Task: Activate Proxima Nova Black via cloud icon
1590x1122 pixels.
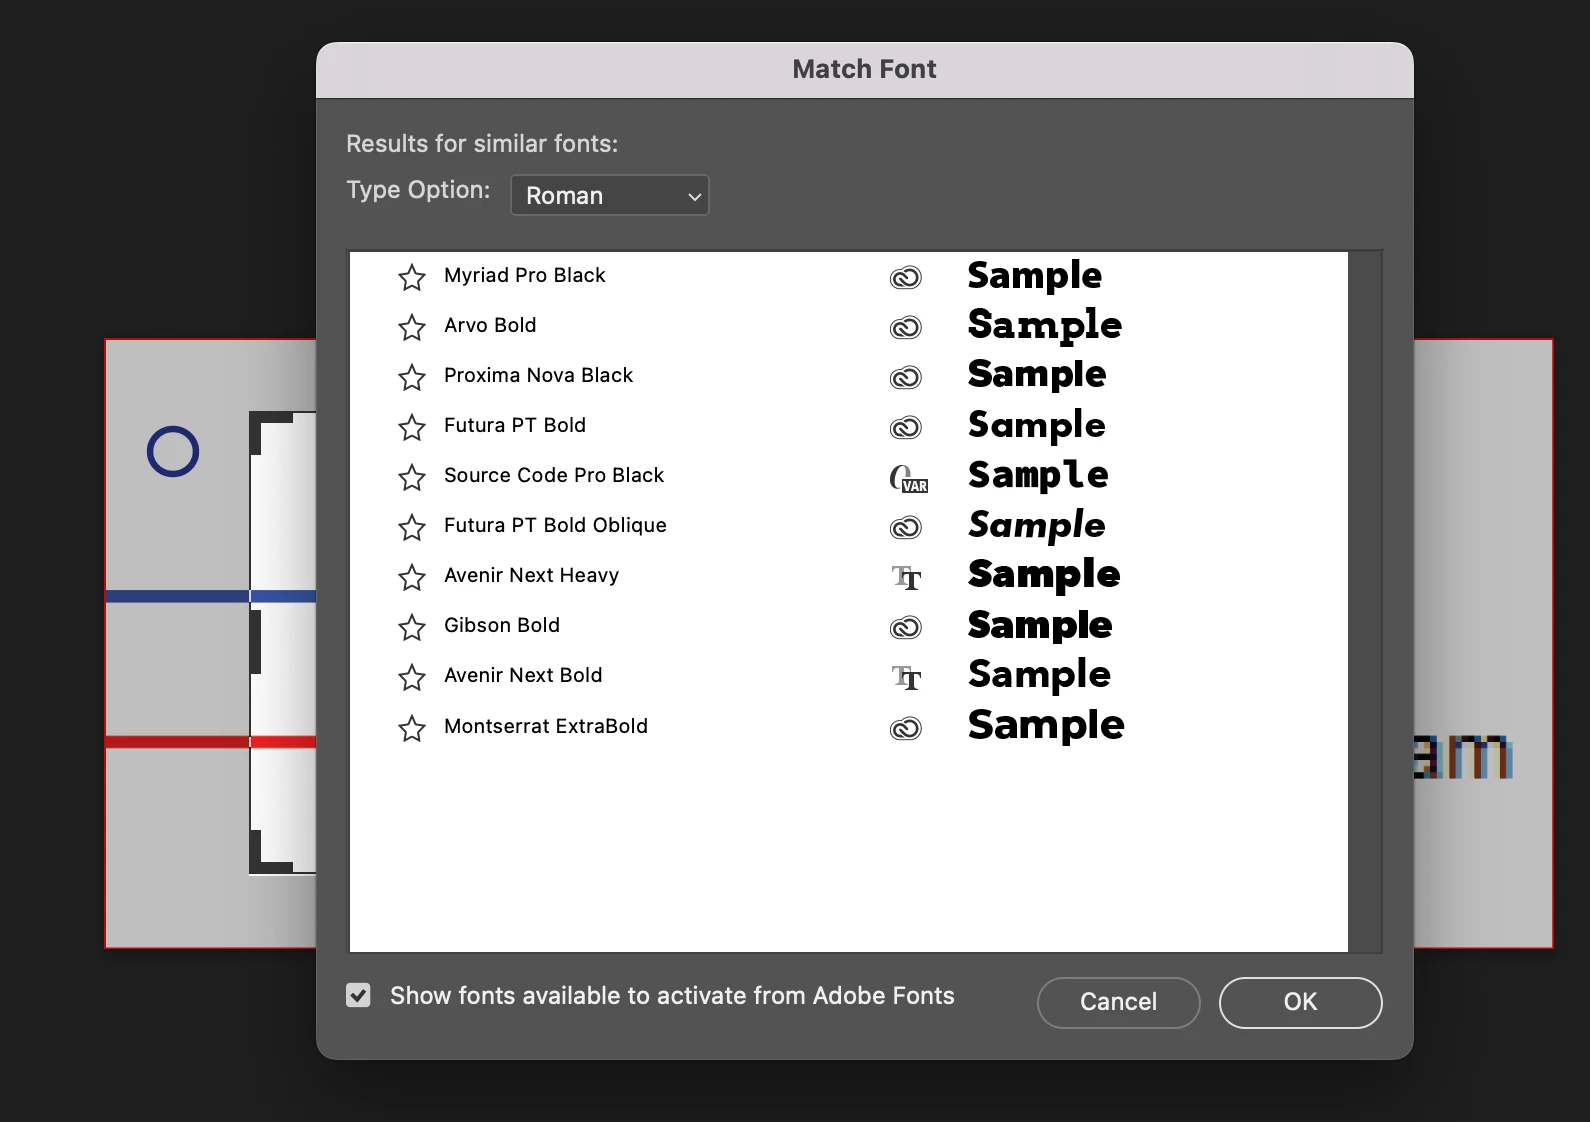Action: [906, 377]
